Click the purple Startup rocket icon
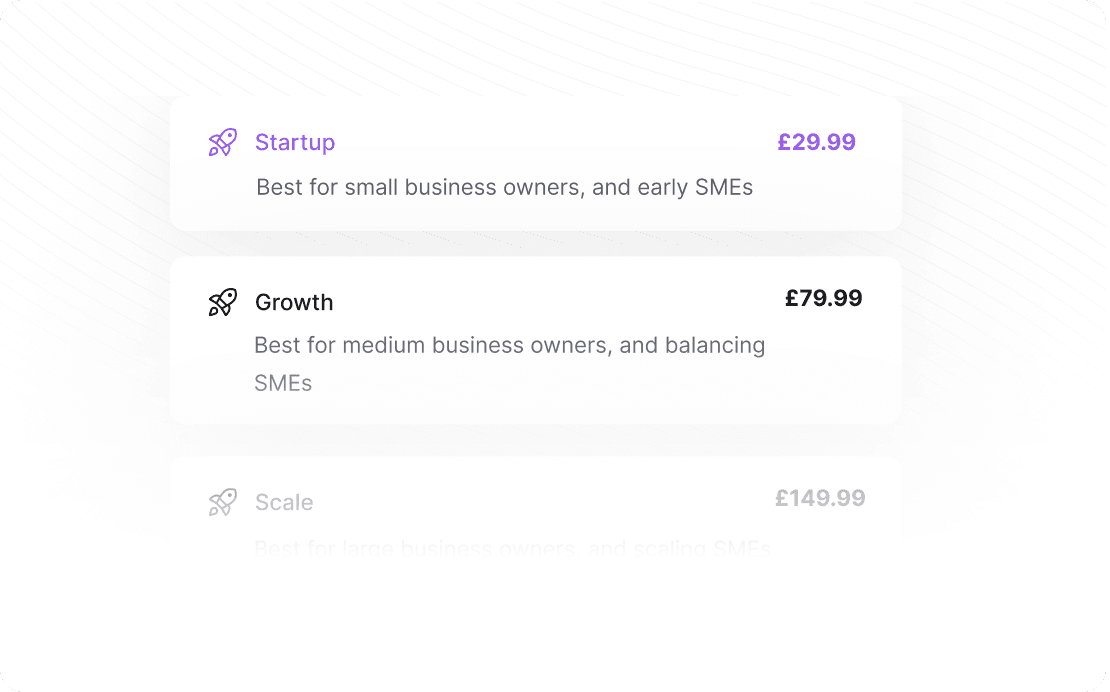 point(222,142)
